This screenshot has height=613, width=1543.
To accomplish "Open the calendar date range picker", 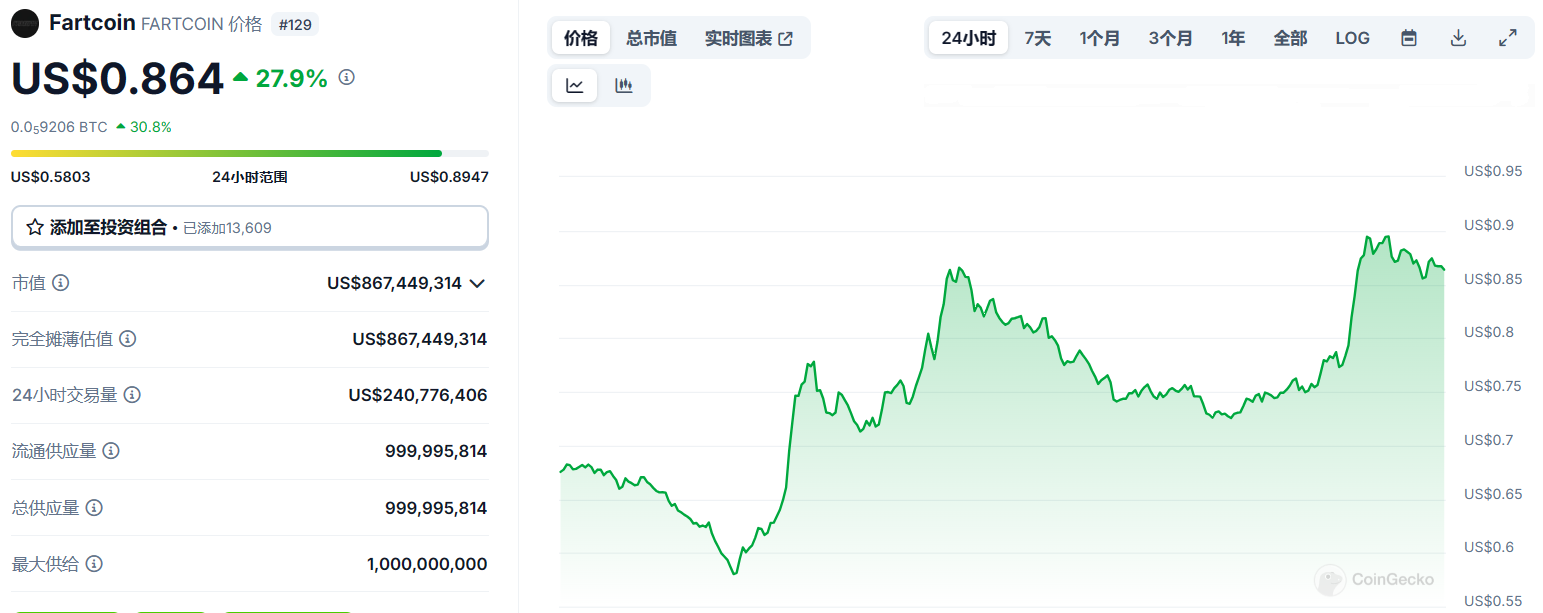I will (x=1408, y=38).
